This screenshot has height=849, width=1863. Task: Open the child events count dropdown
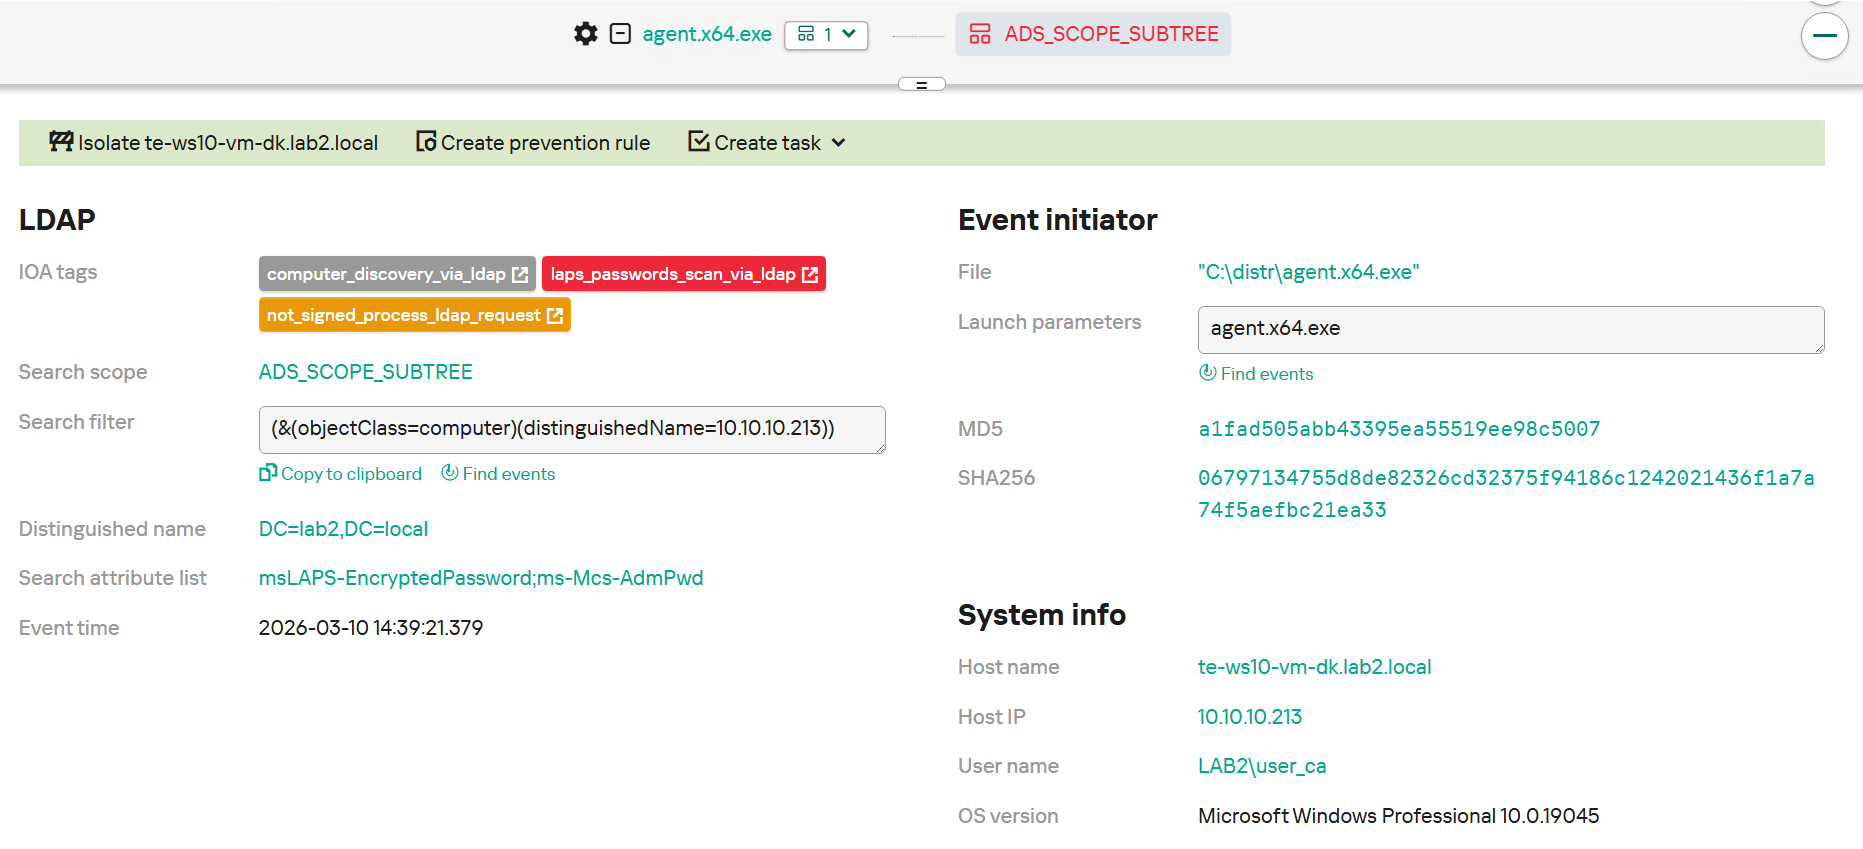click(x=826, y=35)
